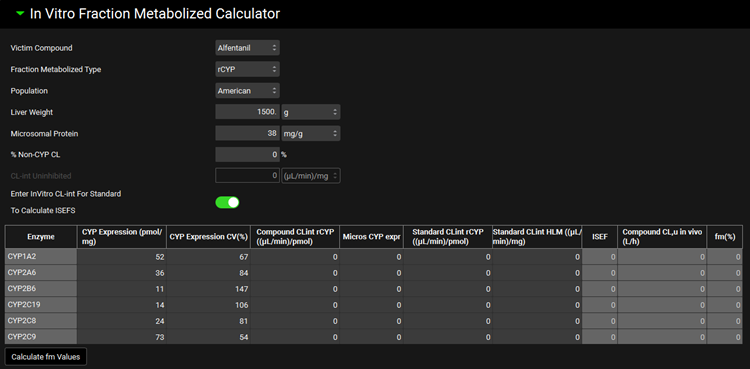Click CYP2C19 Standard CLint HLM cell
The image size is (750, 369).
click(x=537, y=305)
